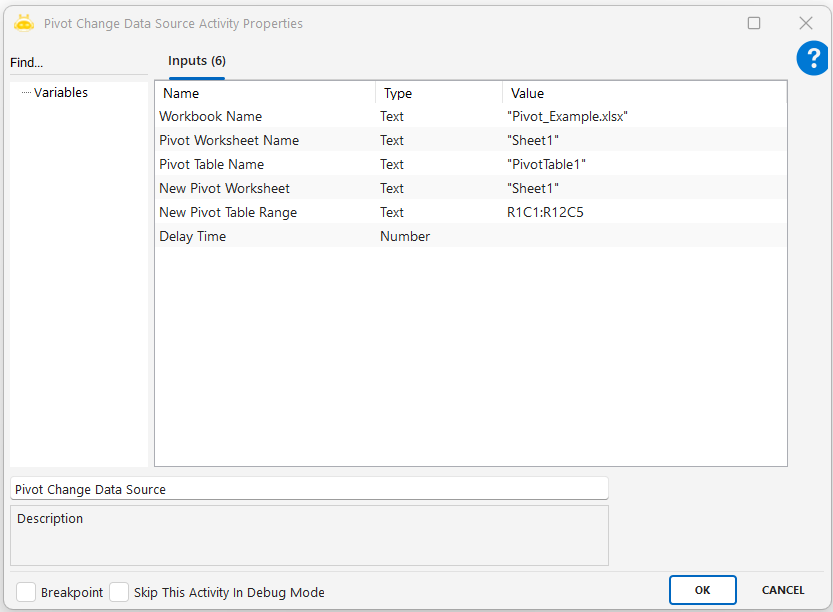
Task: Maximize the properties window
Action: coord(754,23)
